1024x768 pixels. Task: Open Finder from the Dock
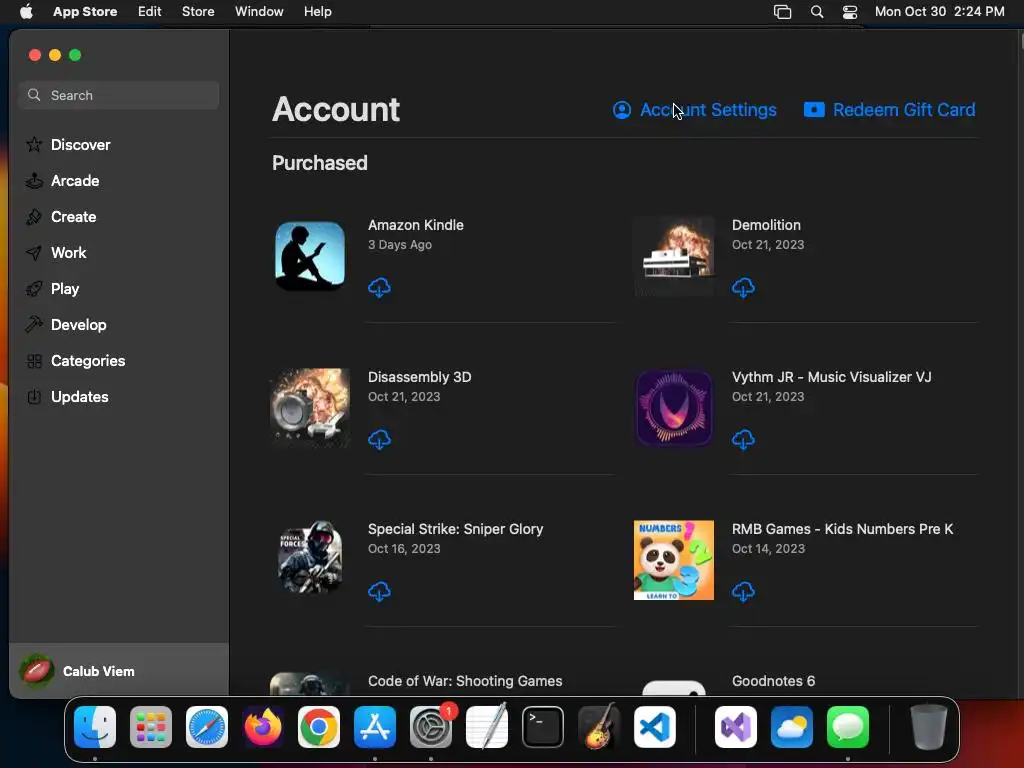click(95, 727)
